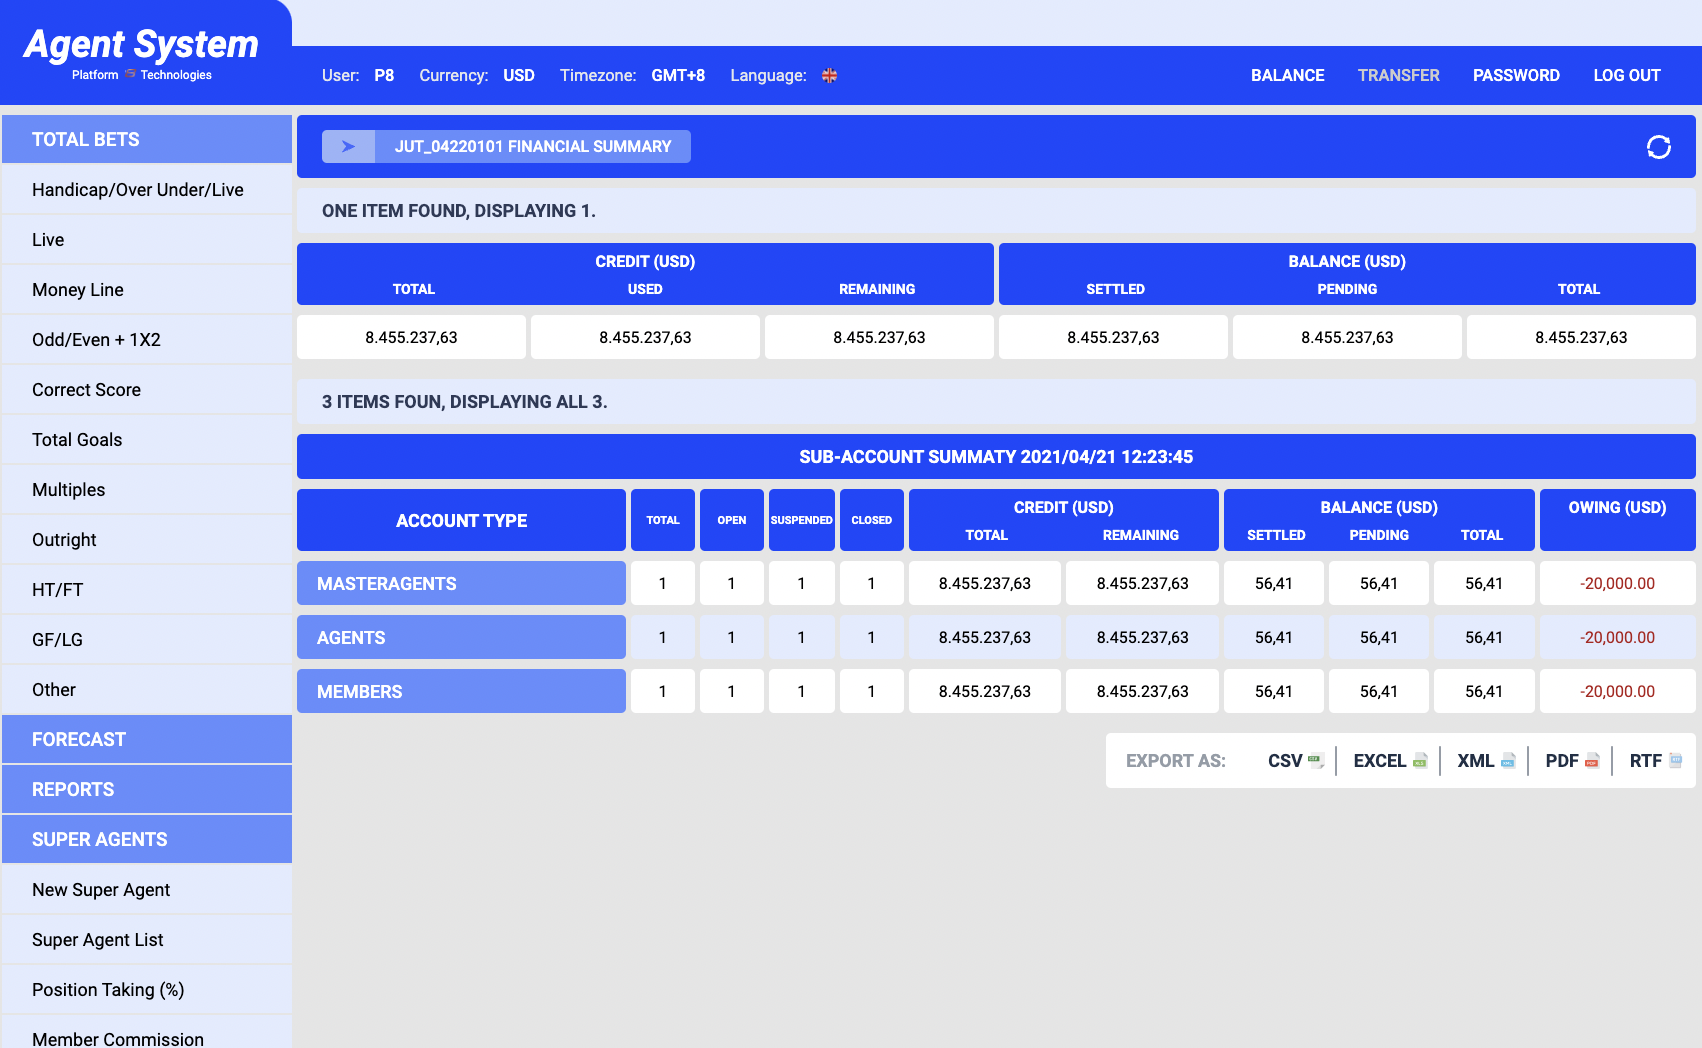This screenshot has width=1702, height=1048.
Task: Open the Password settings link
Action: click(x=1515, y=76)
